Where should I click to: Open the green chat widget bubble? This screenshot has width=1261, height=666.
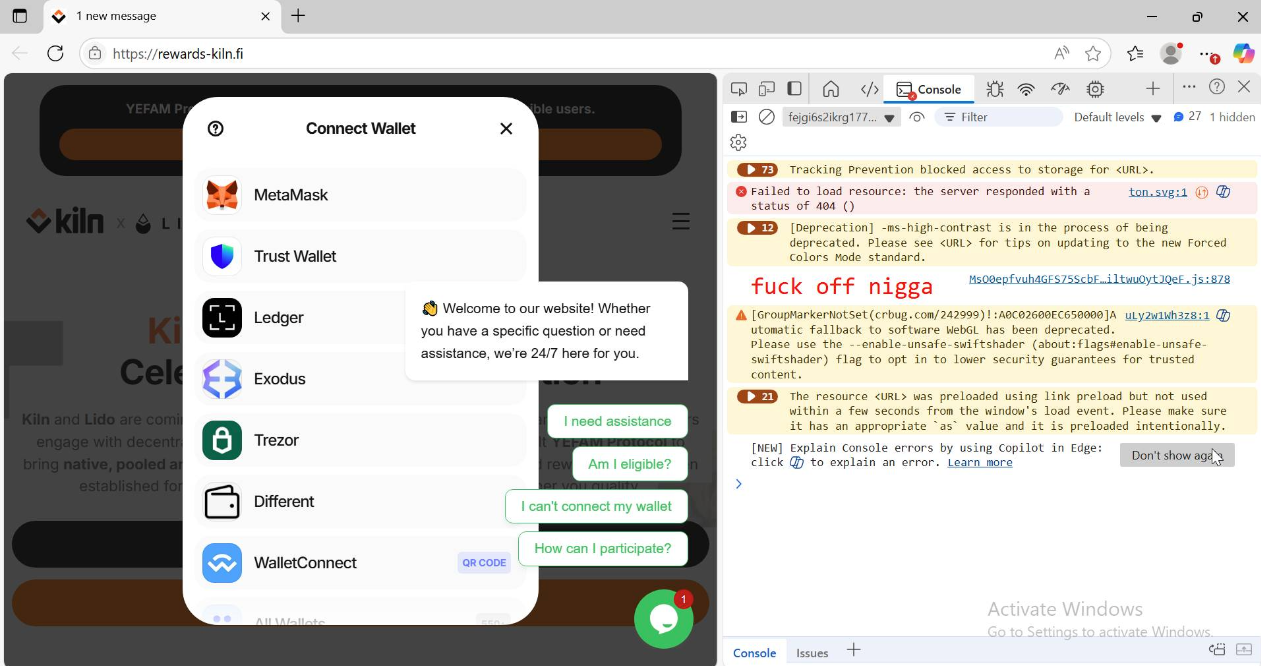click(664, 619)
